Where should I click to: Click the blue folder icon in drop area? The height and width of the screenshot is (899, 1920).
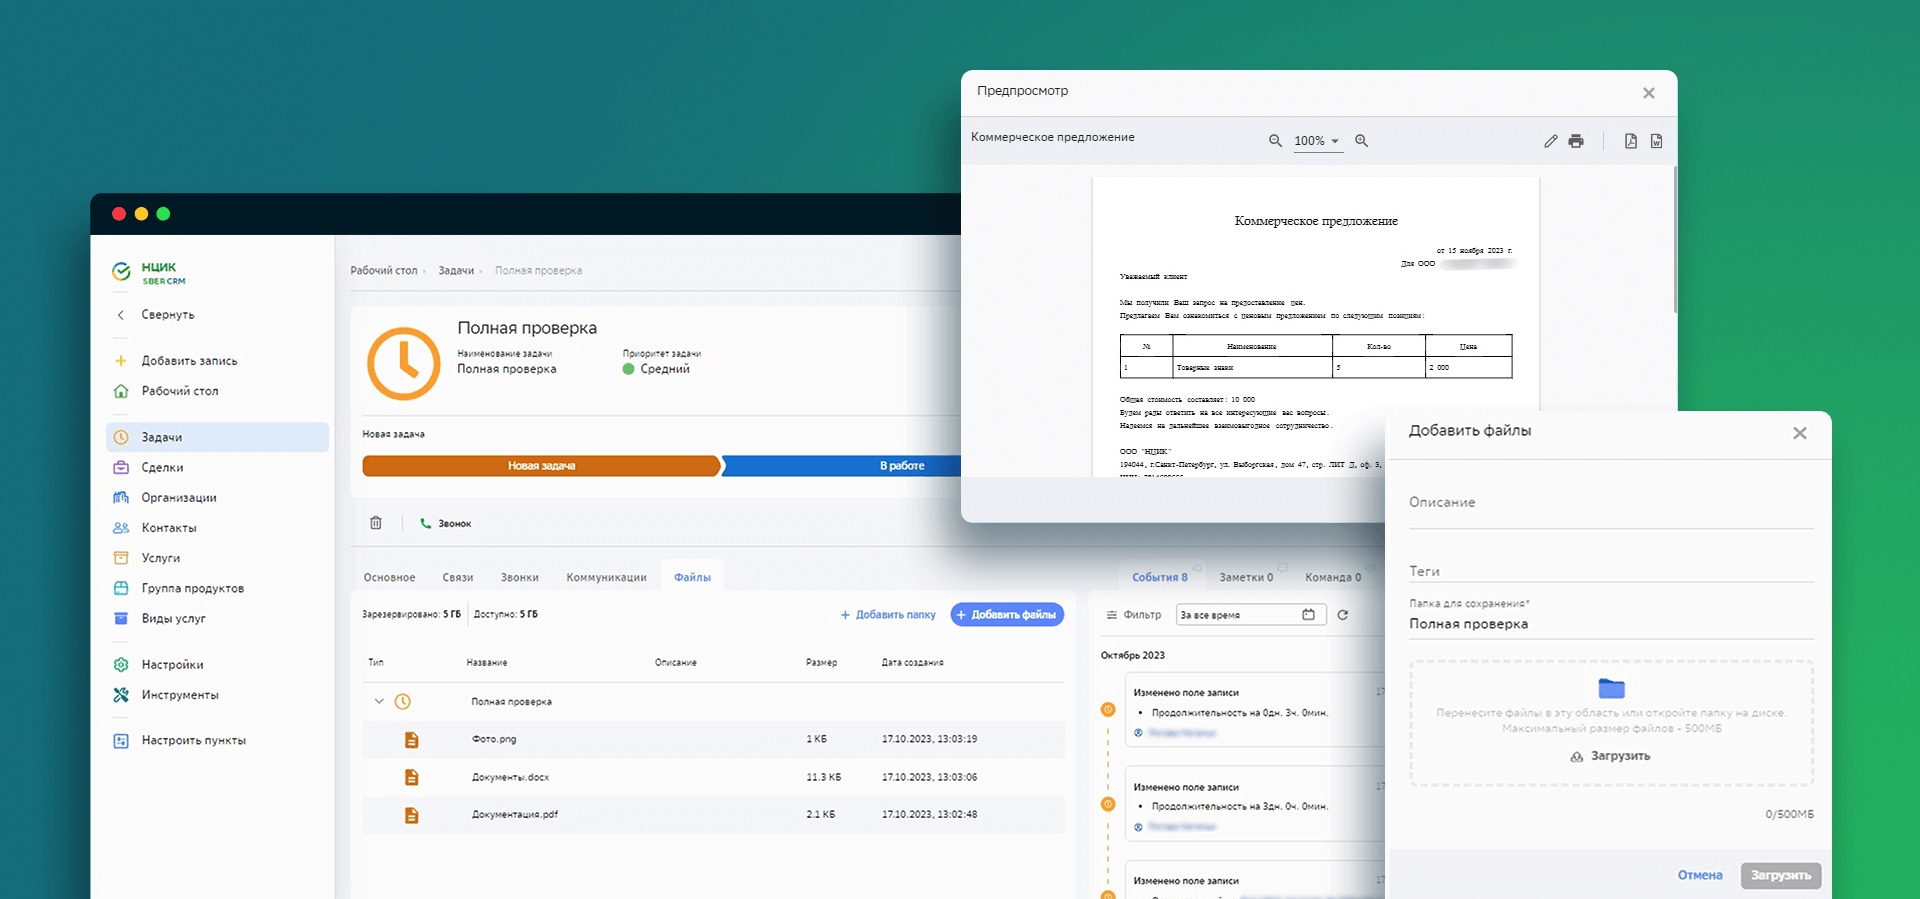point(1611,688)
